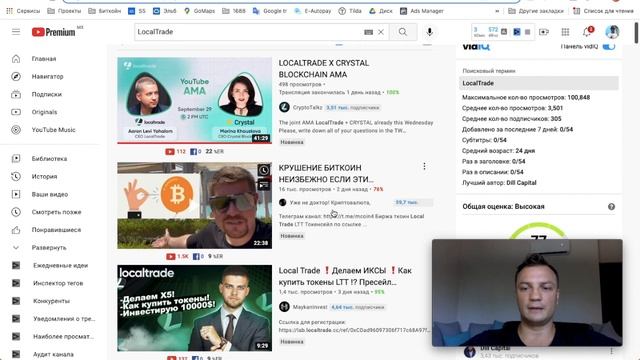Open the Ads Manager bookmark
The image size is (640, 360).
tap(422, 11)
